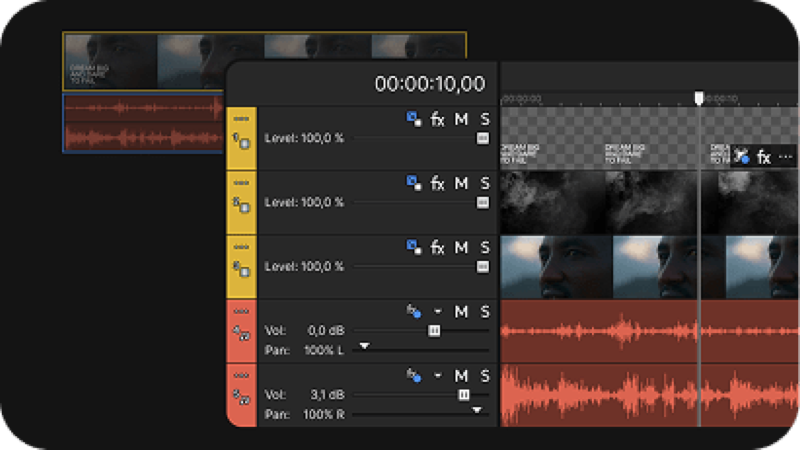
Task: Click the 00:00:10,00 timecode display
Action: pos(430,84)
